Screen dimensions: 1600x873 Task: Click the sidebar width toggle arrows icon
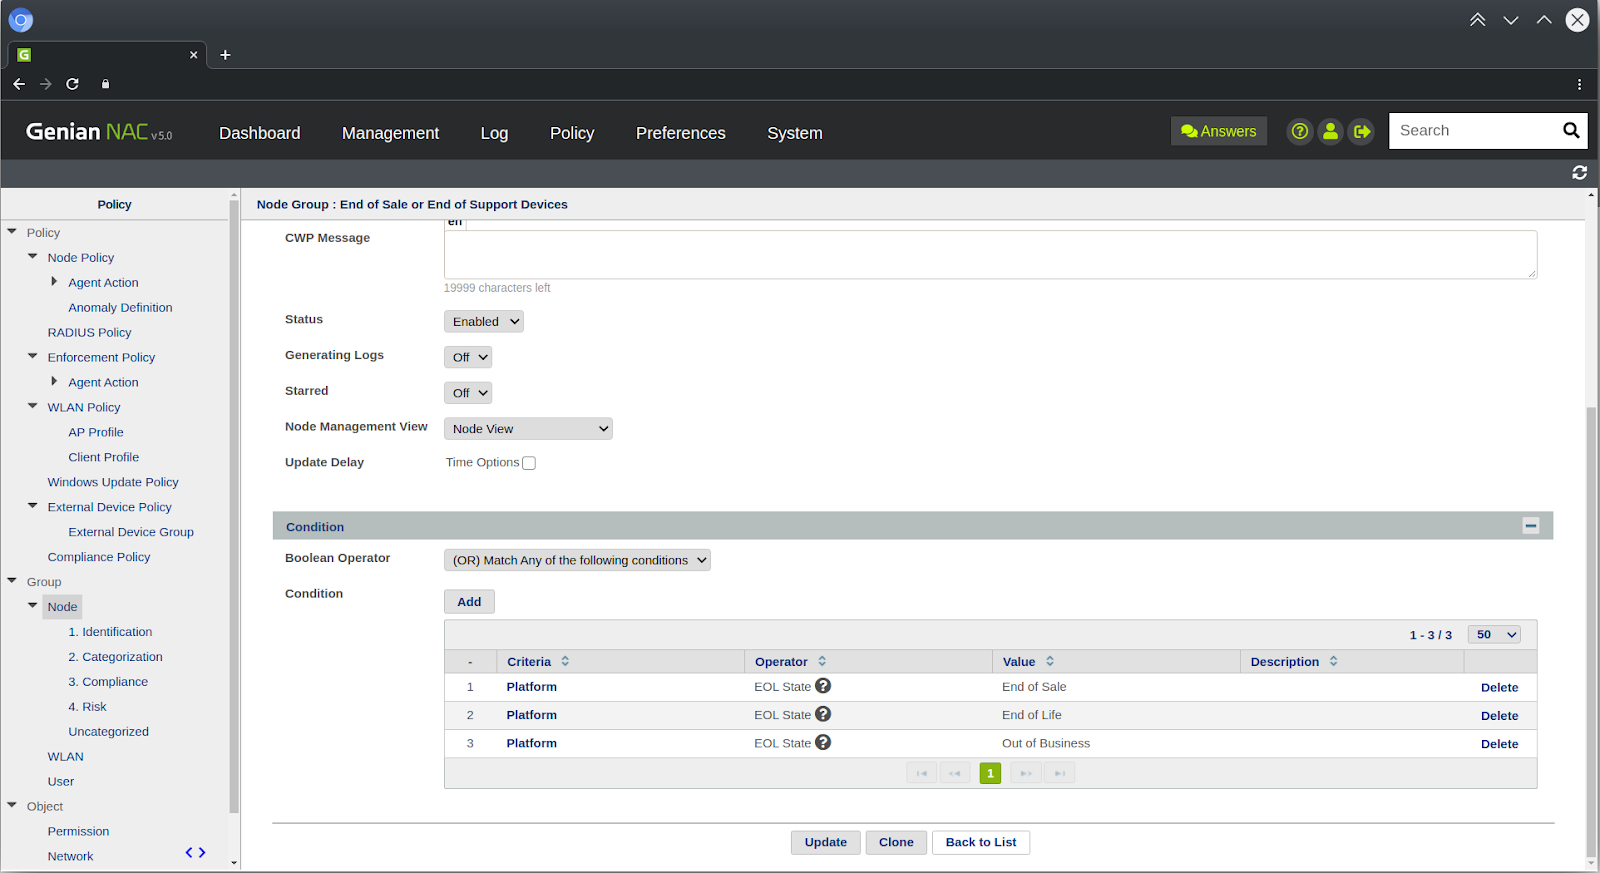pos(195,853)
